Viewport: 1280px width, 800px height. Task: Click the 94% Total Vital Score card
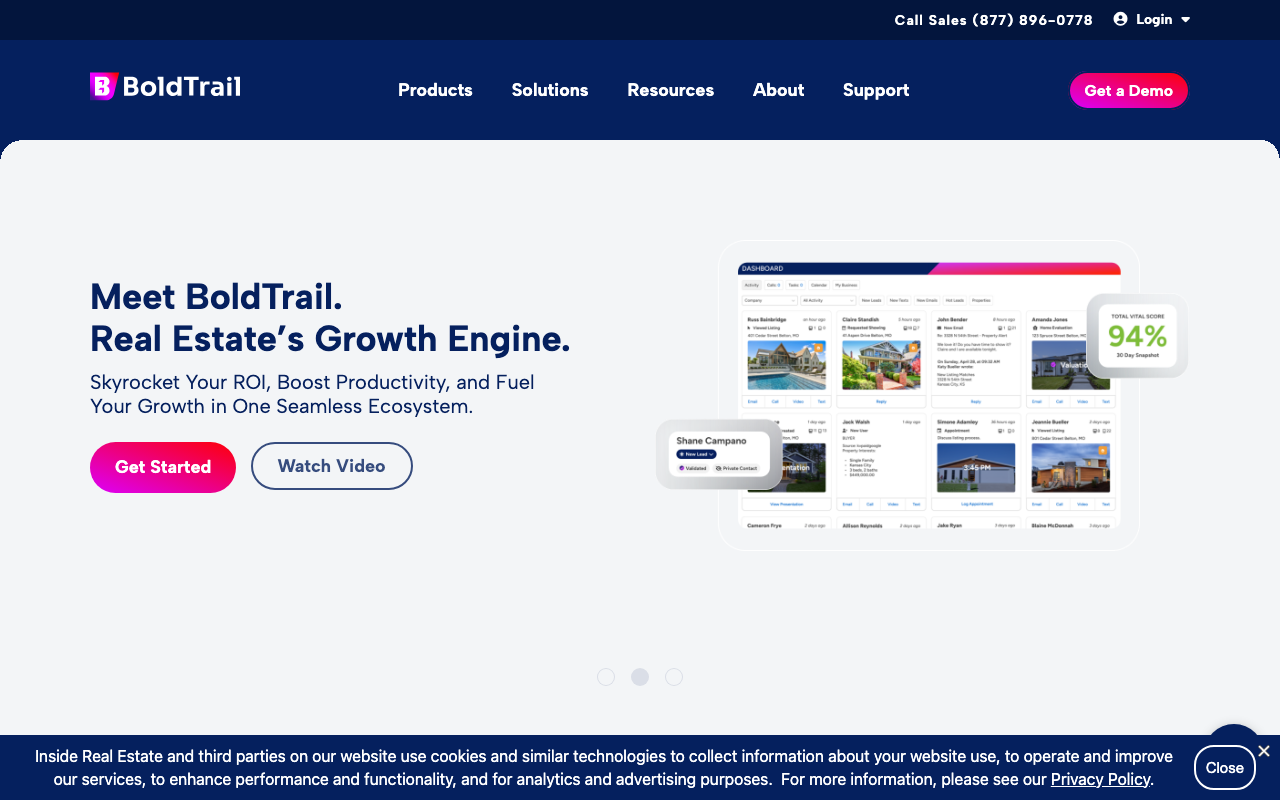[1138, 336]
